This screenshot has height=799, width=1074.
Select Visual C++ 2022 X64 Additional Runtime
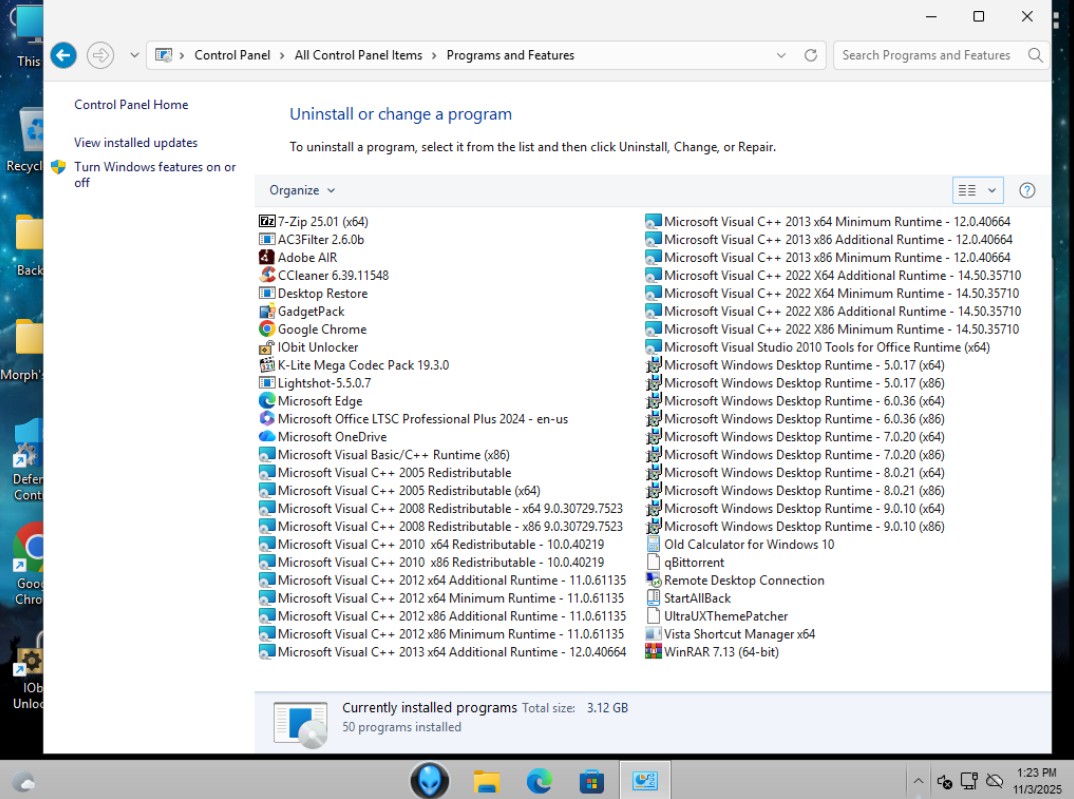pyautogui.click(x=834, y=275)
